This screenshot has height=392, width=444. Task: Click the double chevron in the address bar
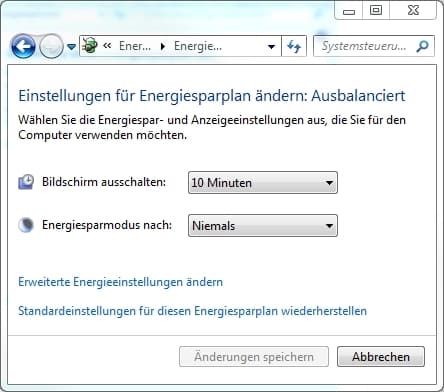click(107, 46)
